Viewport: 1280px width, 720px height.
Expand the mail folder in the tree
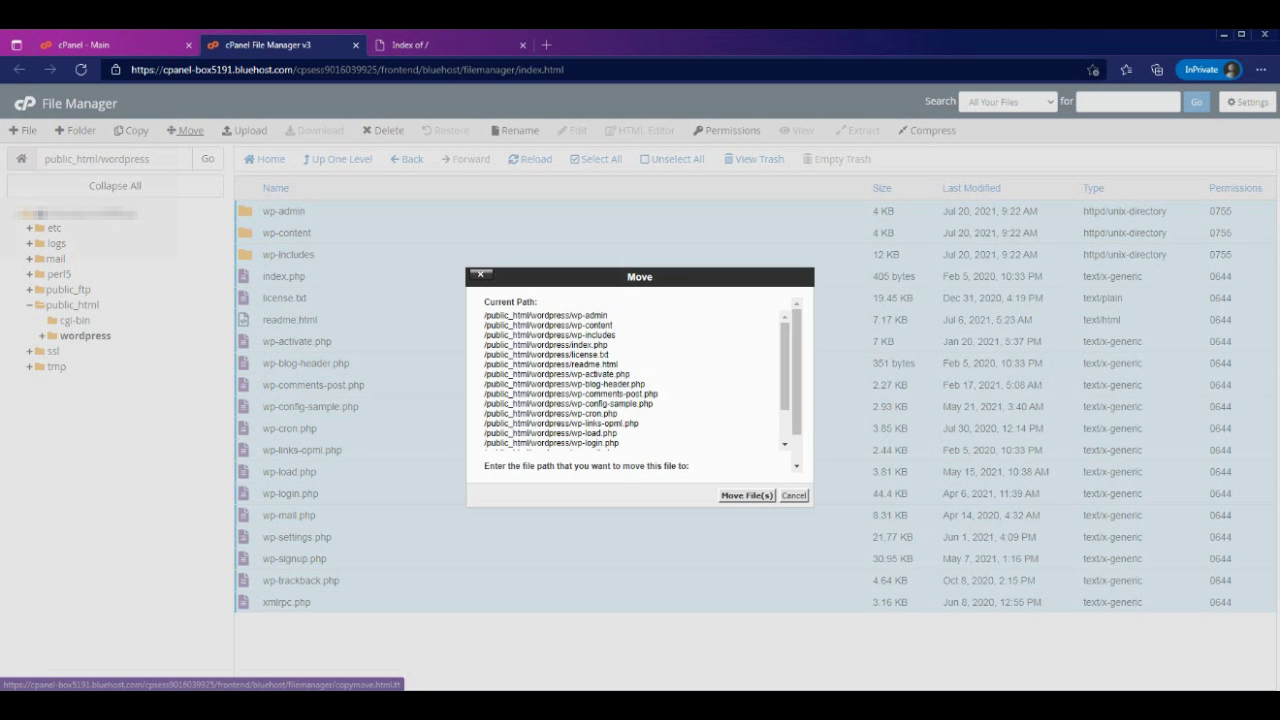click(x=30, y=259)
